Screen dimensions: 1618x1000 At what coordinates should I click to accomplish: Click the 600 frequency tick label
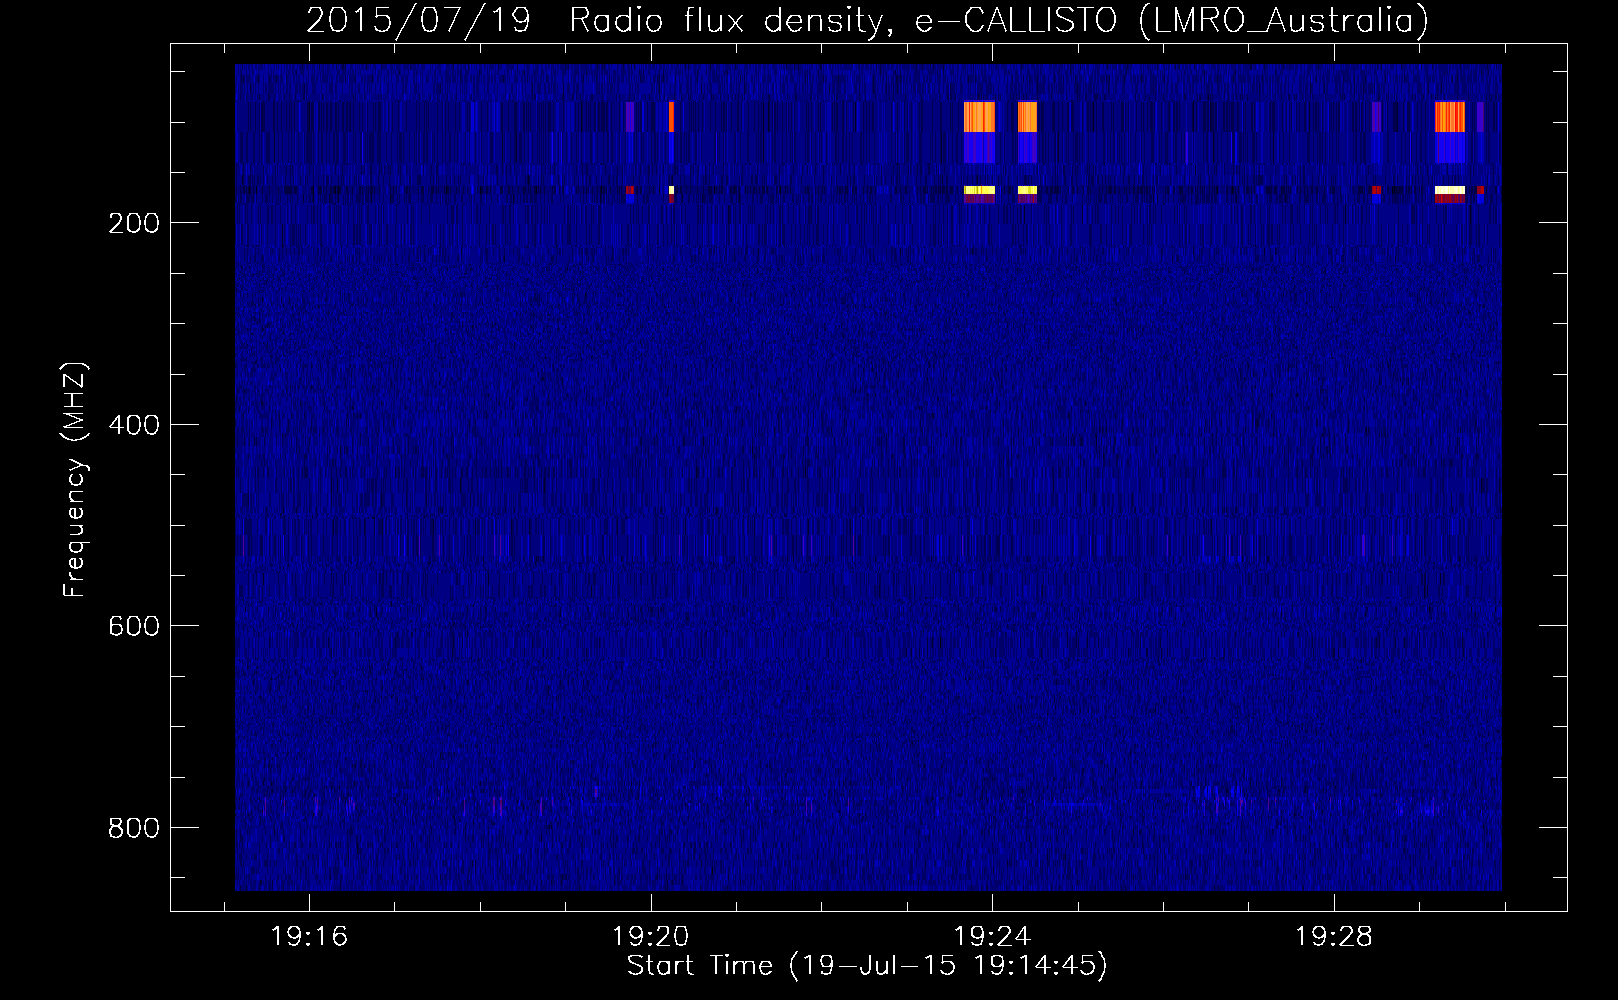[x=134, y=626]
